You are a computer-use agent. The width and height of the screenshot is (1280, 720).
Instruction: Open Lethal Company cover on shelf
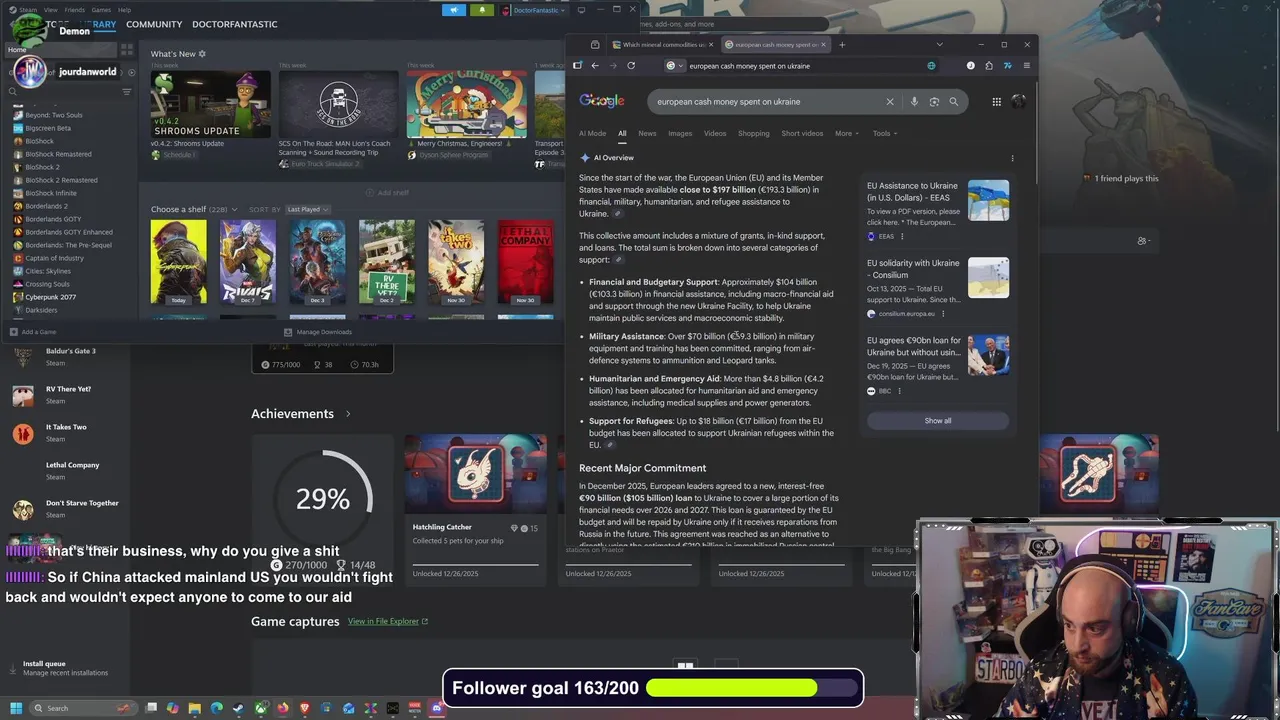(525, 262)
